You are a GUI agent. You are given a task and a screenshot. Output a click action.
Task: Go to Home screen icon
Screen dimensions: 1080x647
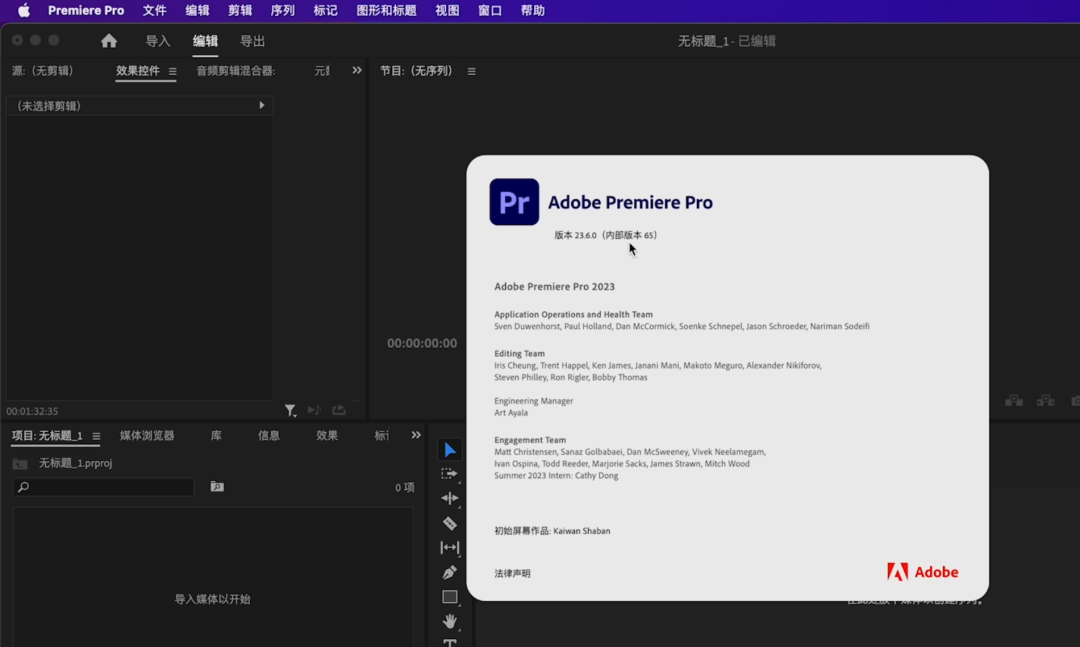(x=109, y=41)
